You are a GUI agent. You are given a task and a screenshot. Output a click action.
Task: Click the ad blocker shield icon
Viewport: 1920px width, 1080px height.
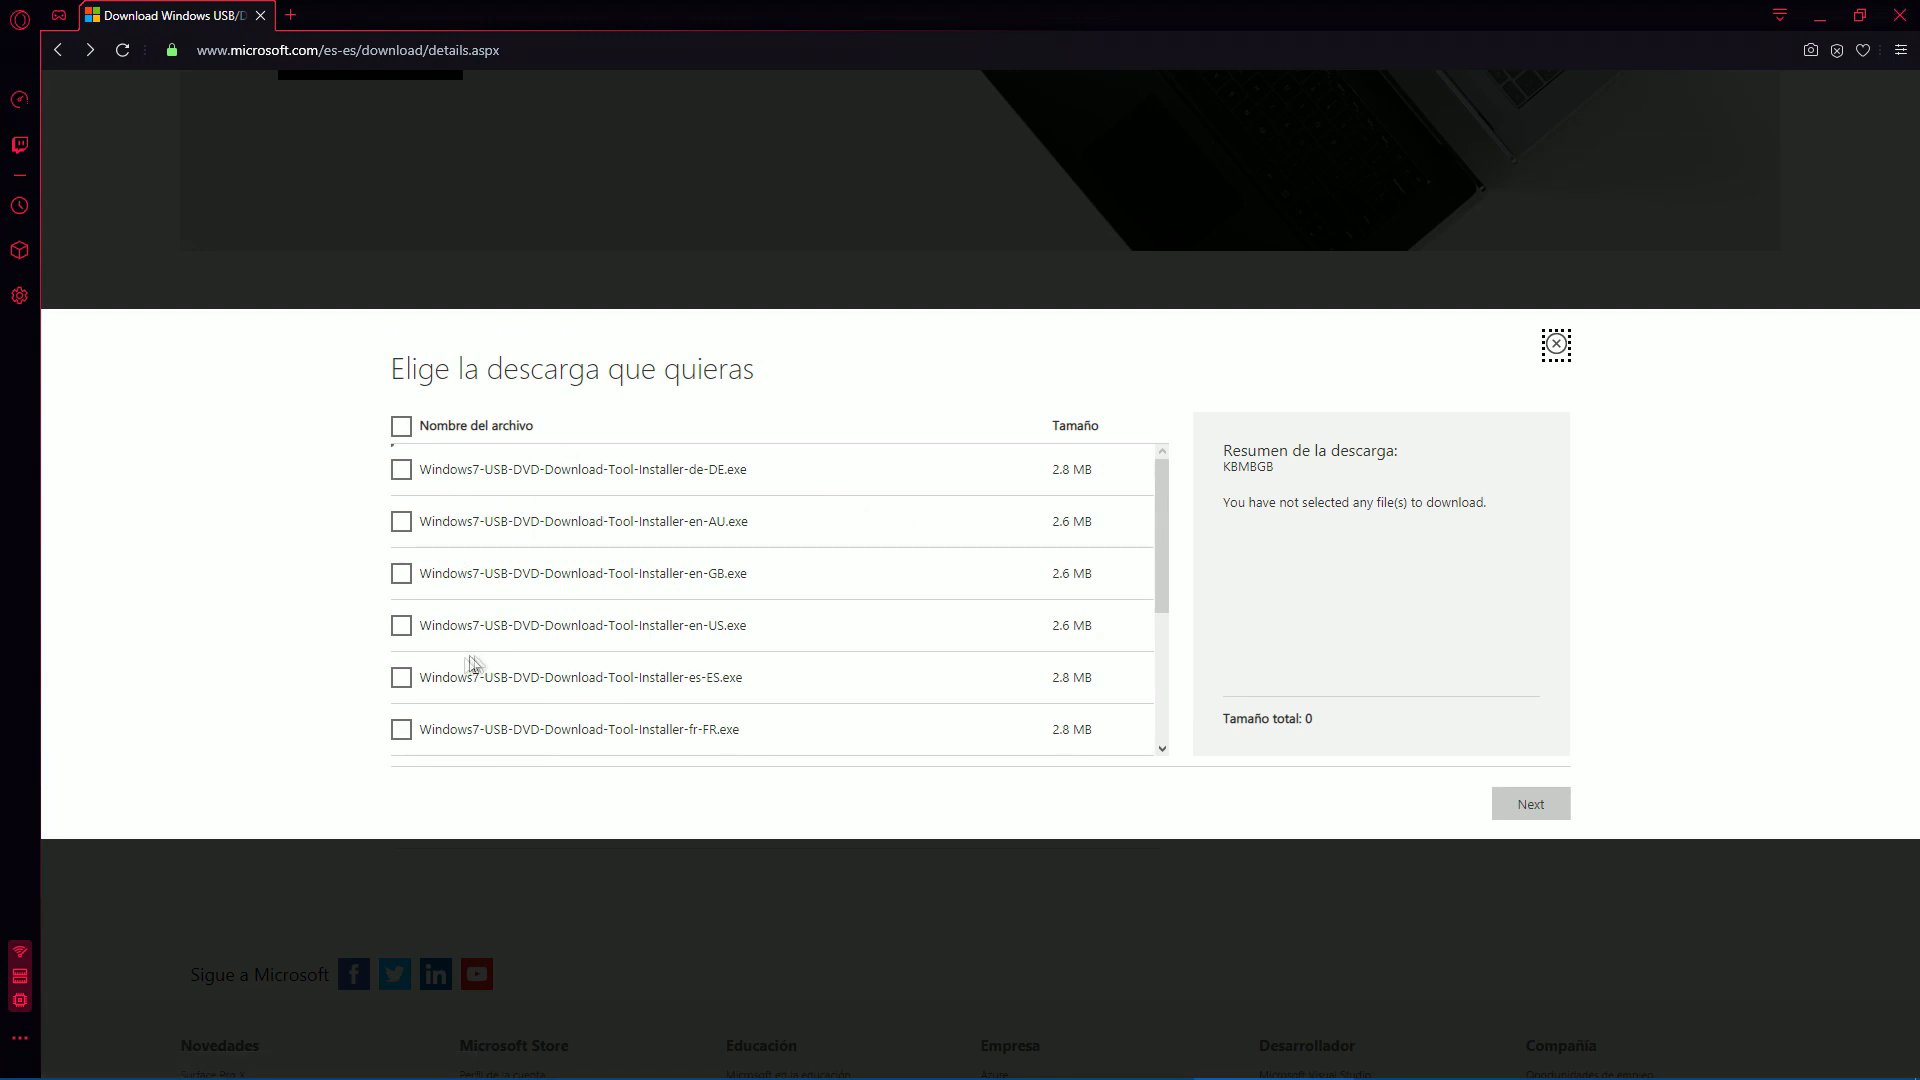(x=1837, y=50)
